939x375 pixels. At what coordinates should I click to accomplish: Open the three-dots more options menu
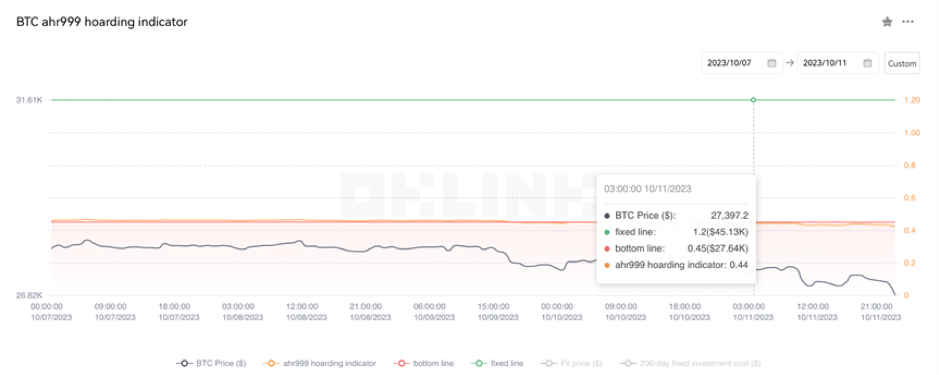908,22
